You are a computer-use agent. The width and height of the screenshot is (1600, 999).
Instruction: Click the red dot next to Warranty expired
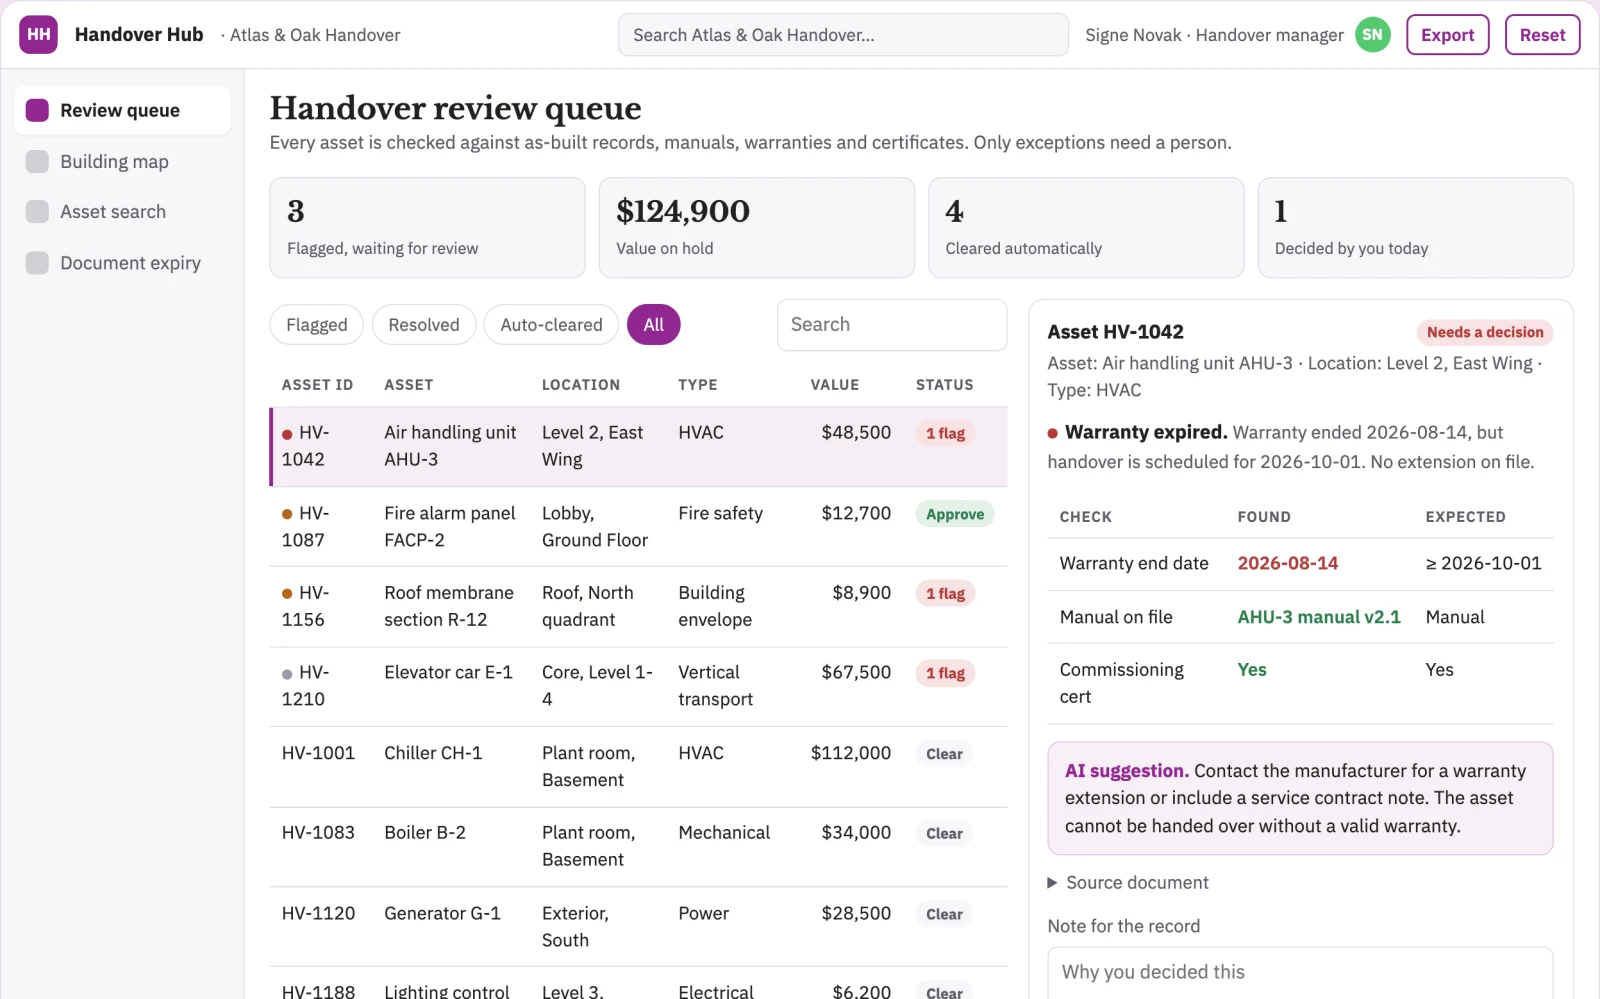1053,433
